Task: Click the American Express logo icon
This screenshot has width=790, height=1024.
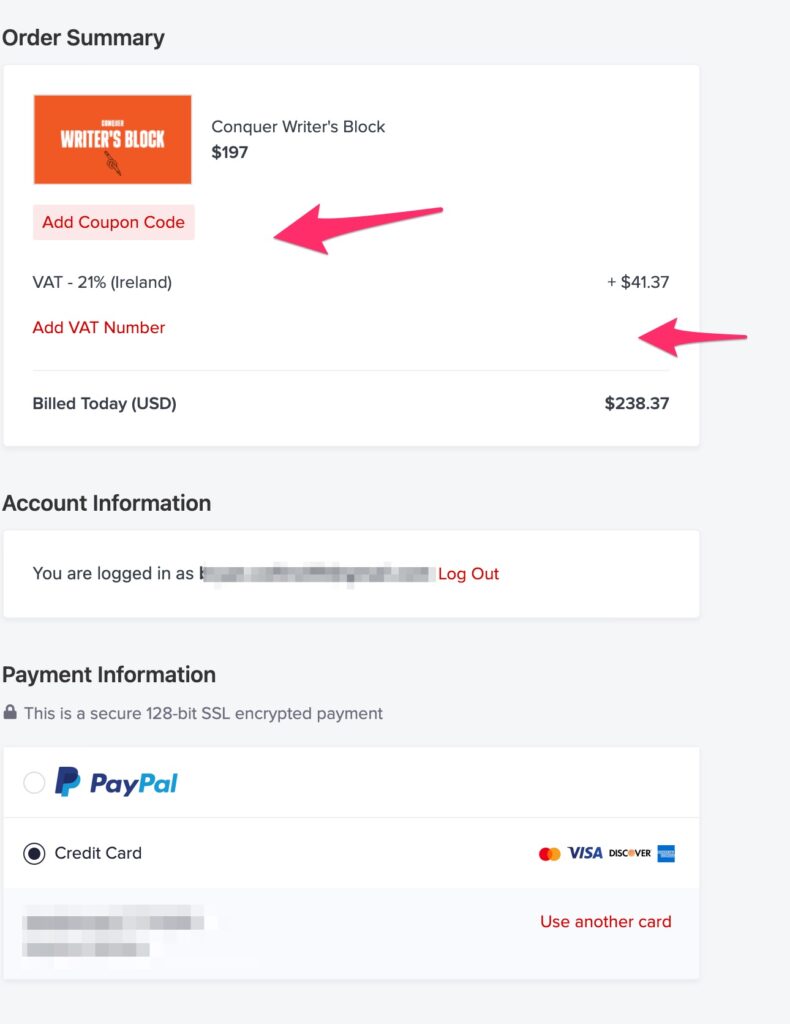Action: point(666,853)
